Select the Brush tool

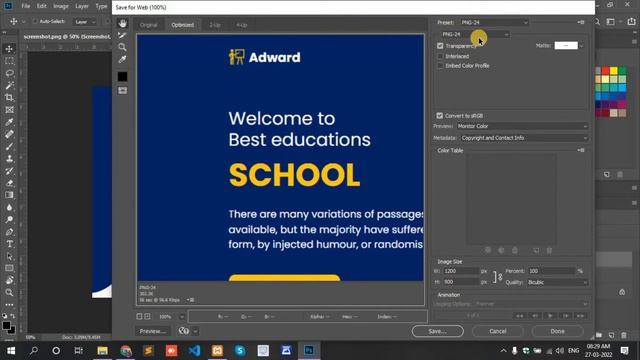click(9, 147)
